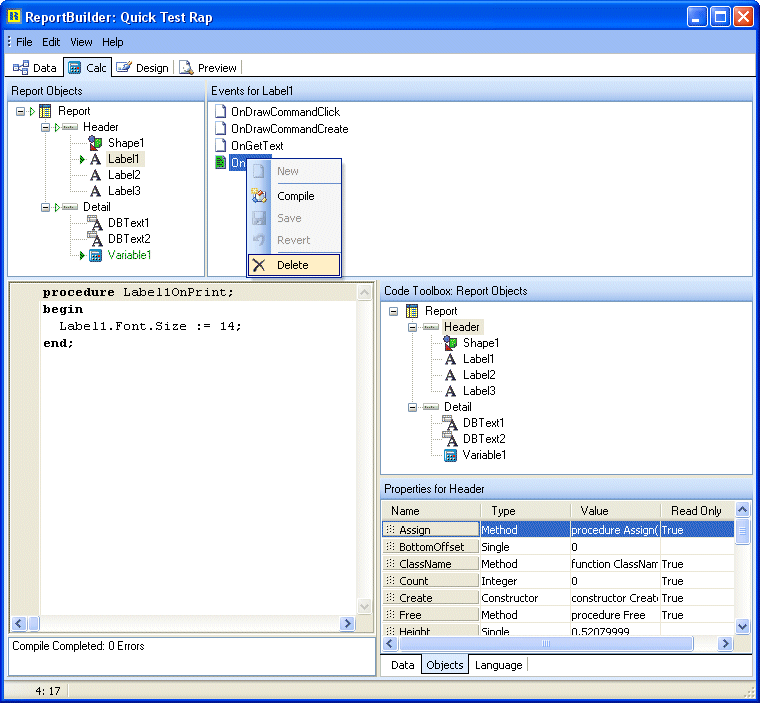The height and width of the screenshot is (703, 760).
Task: Collapse the Header node in Code Toolbox
Action: (x=412, y=327)
